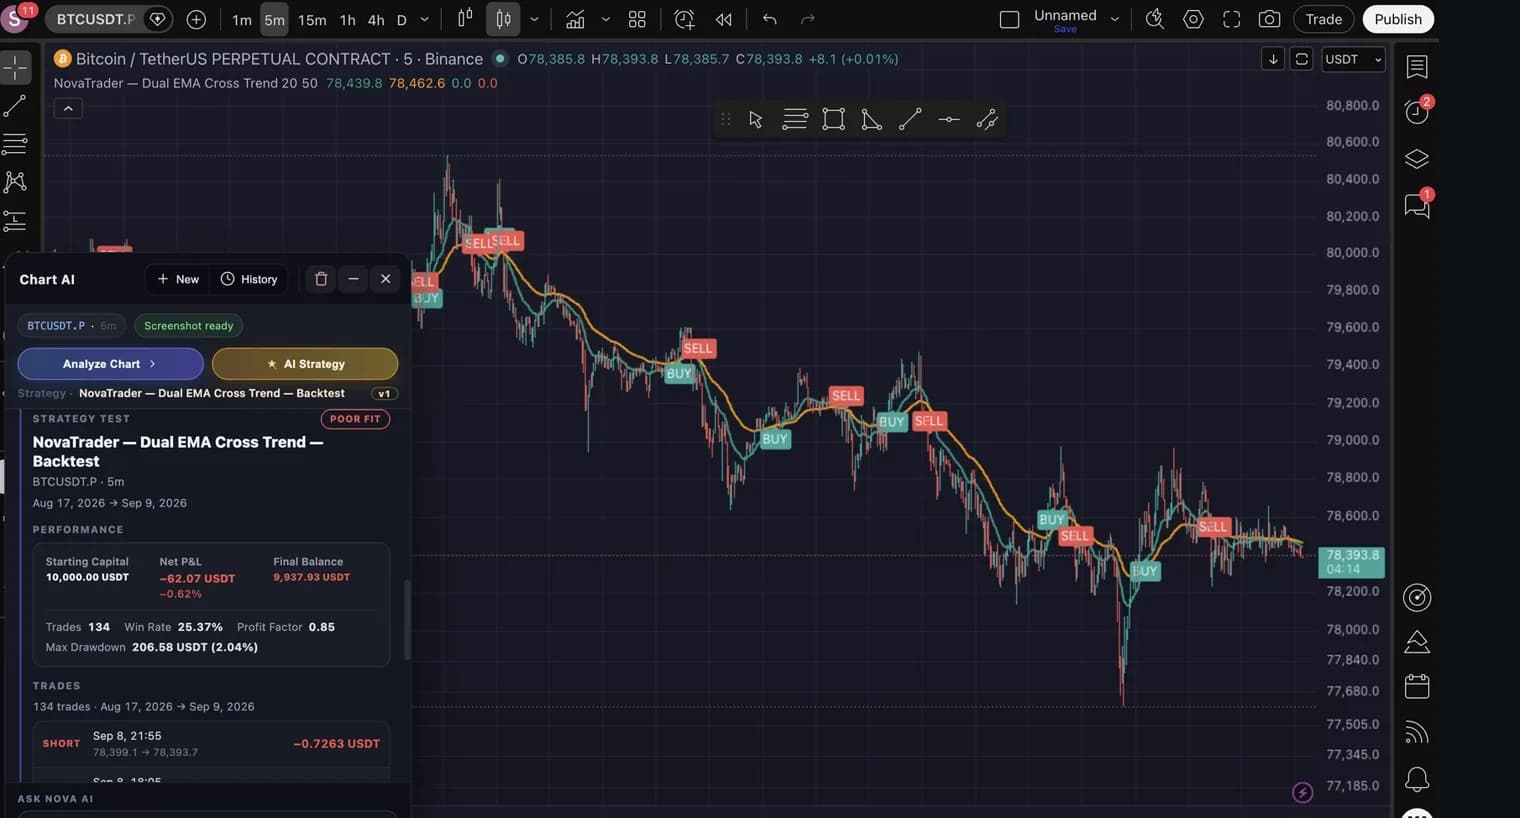Open the candlestick chart style selector

click(x=504, y=19)
